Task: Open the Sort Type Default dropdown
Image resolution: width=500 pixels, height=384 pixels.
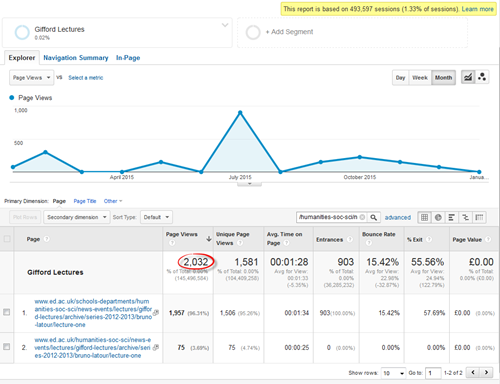Action: coord(156,217)
